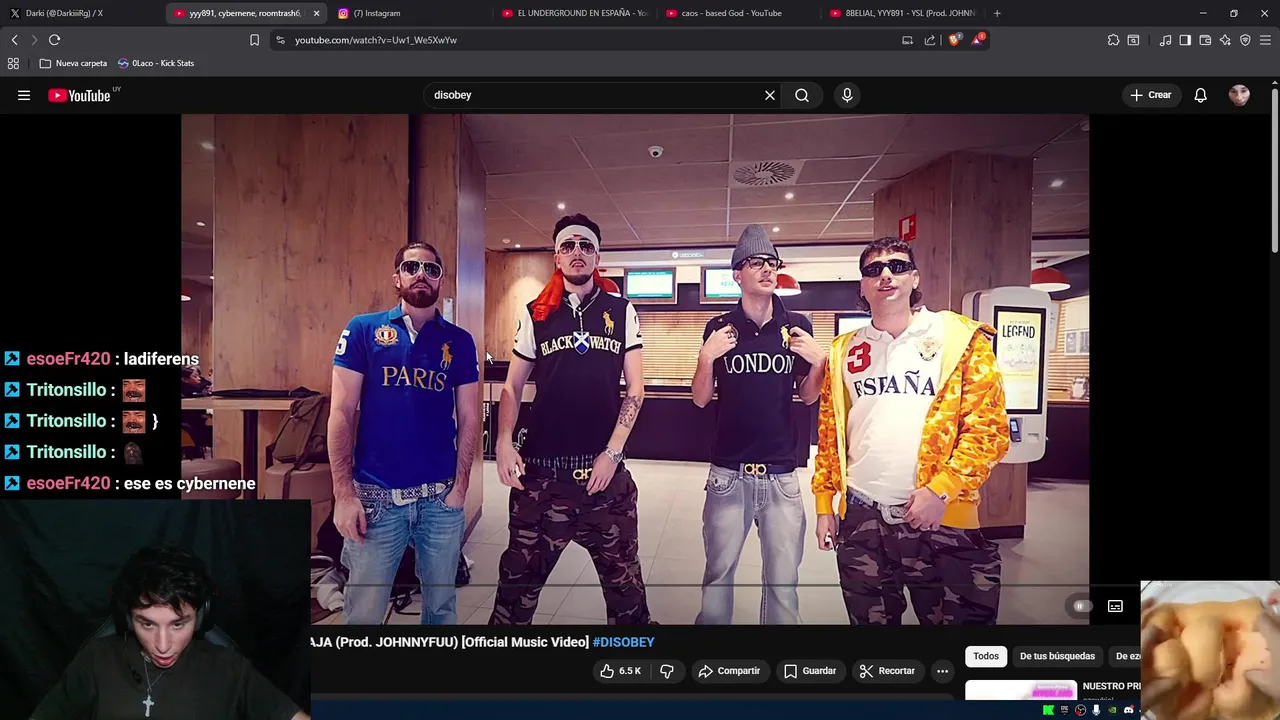This screenshot has width=1280, height=720.
Task: Open the bookmarks bar apps grid
Action: click(13, 63)
